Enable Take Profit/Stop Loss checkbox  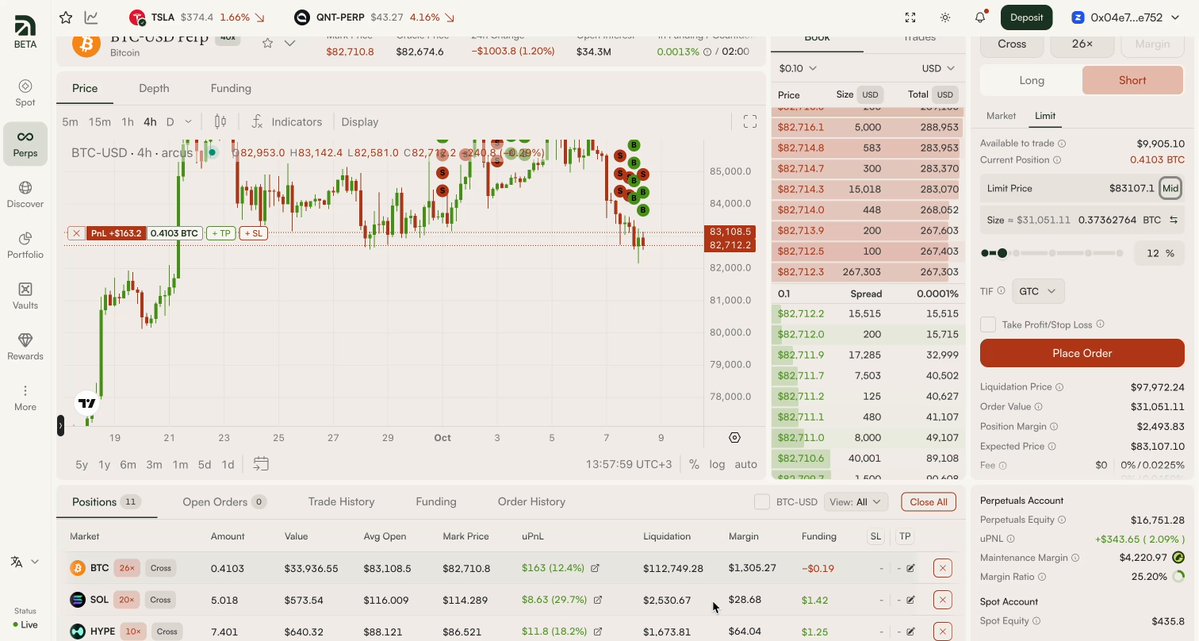pyautogui.click(x=988, y=324)
